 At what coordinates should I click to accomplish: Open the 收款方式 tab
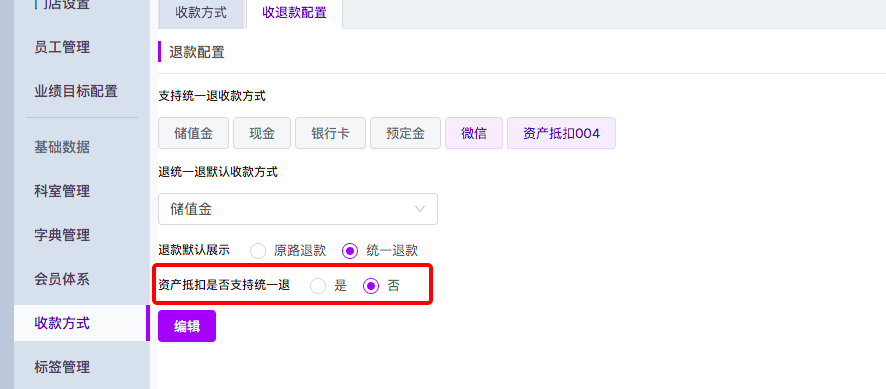click(201, 13)
